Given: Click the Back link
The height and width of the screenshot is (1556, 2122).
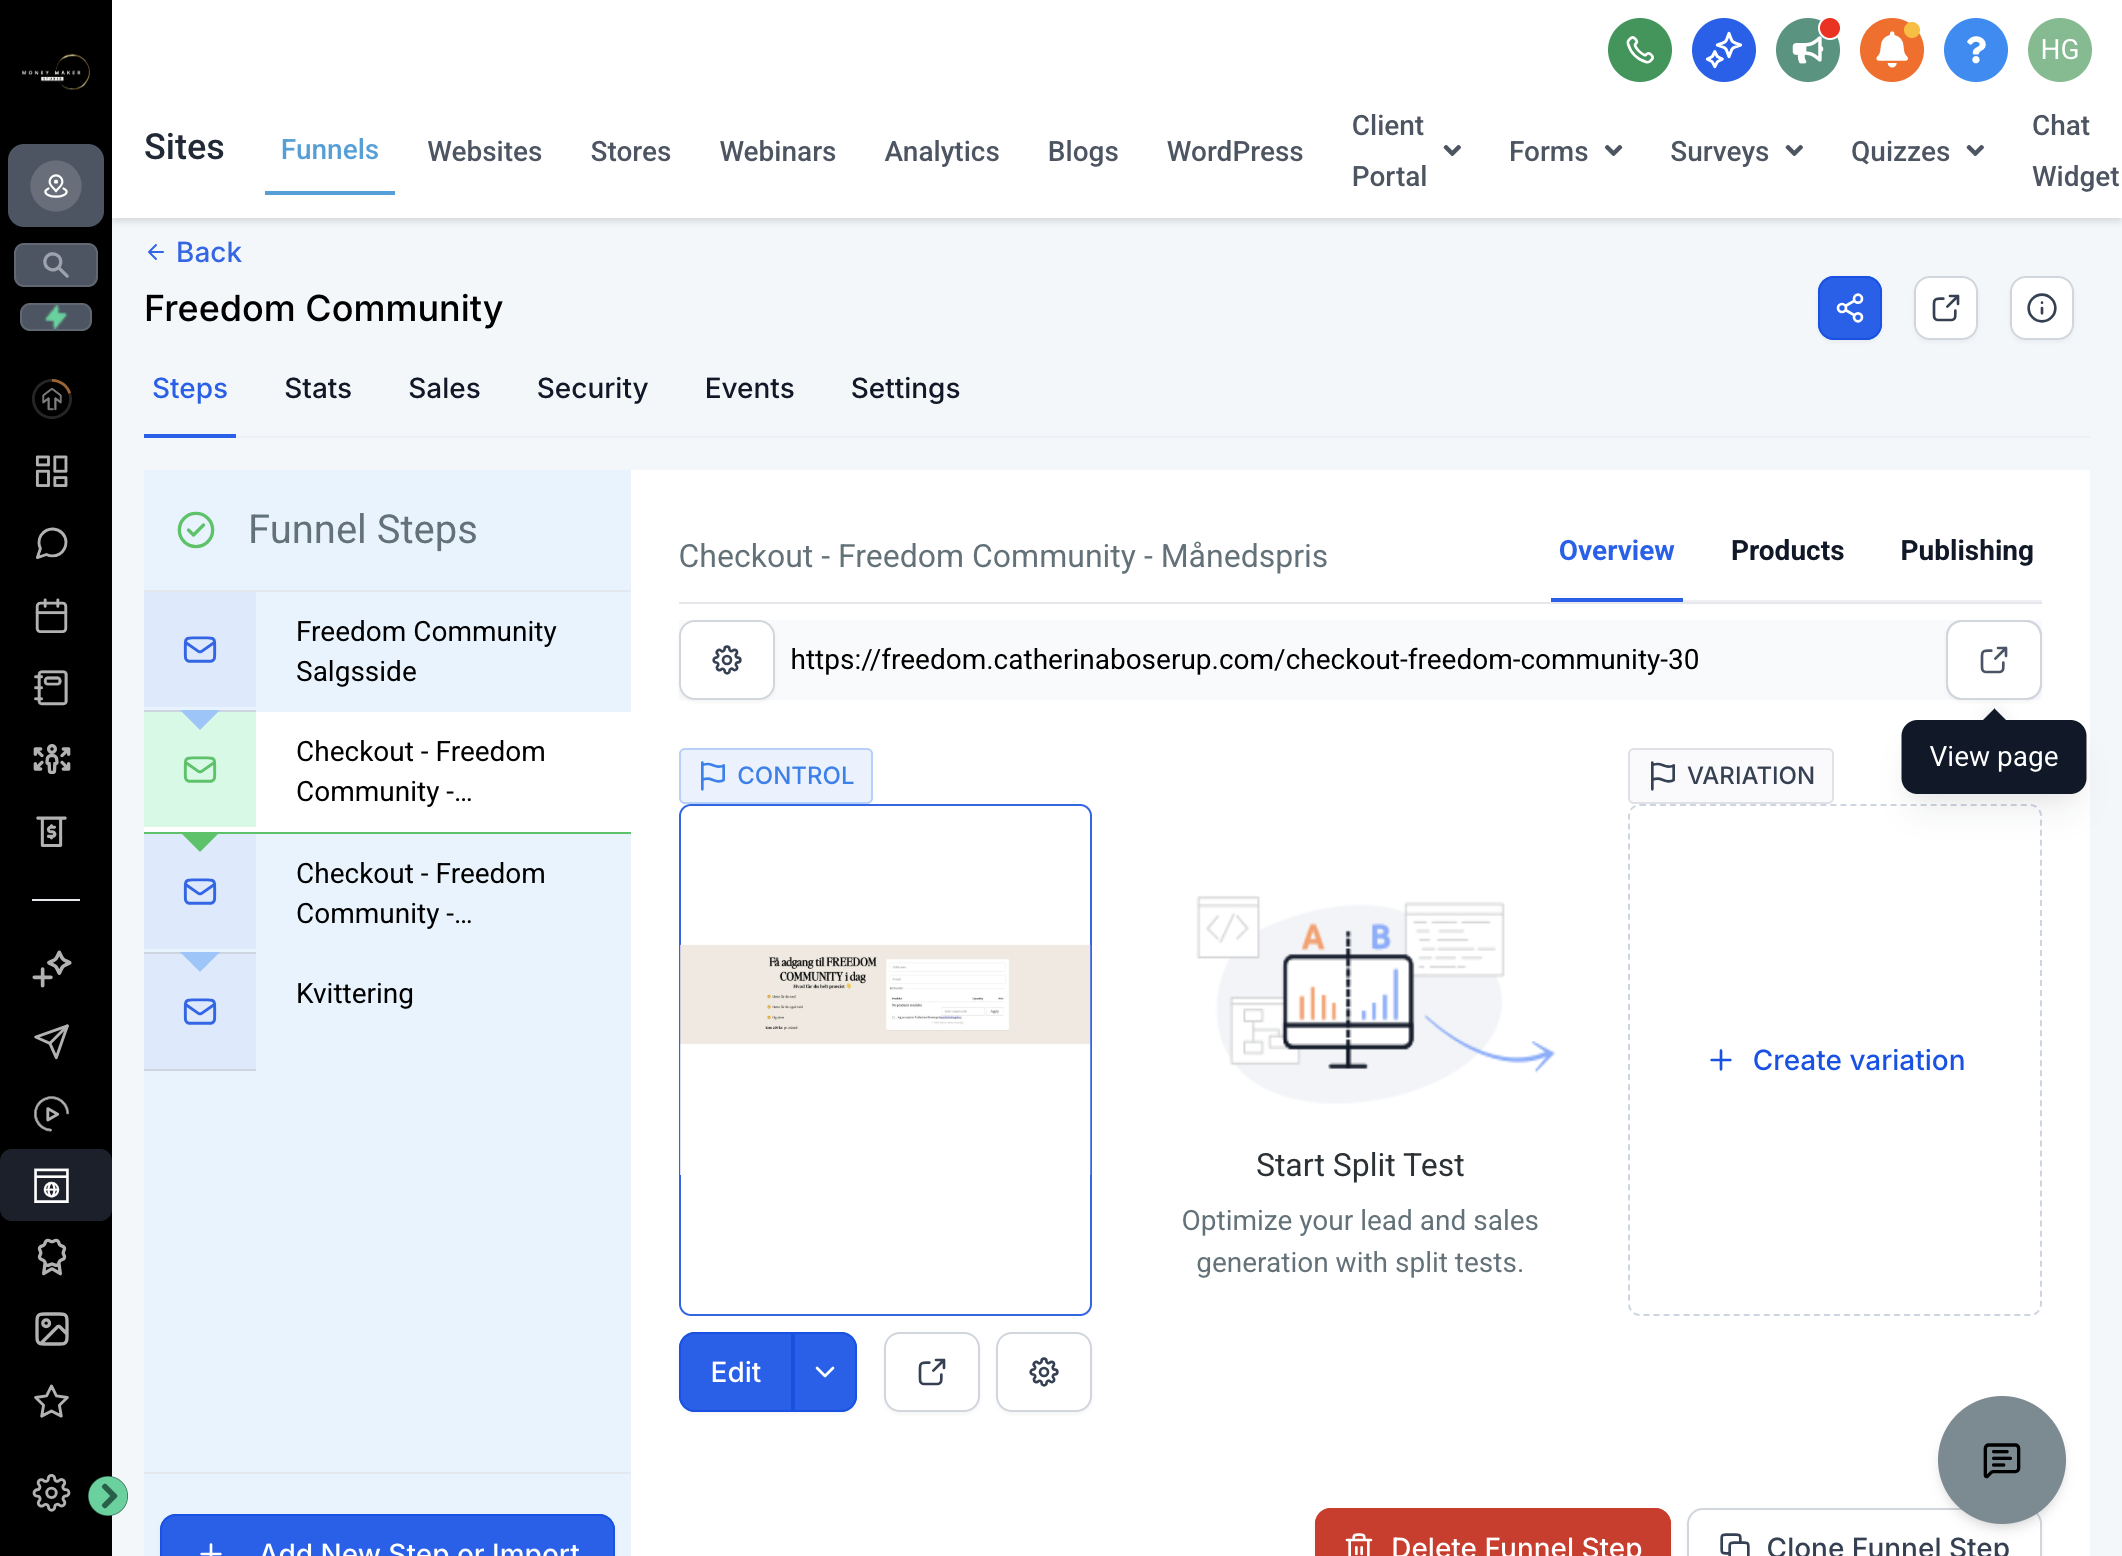Looking at the screenshot, I should (194, 252).
